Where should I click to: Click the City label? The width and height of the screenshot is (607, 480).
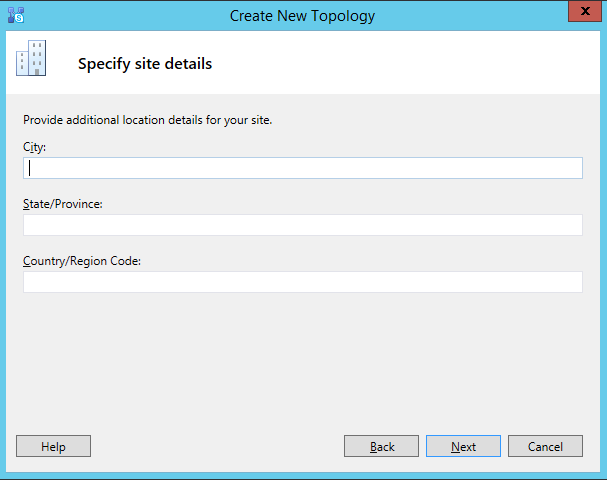[35, 147]
